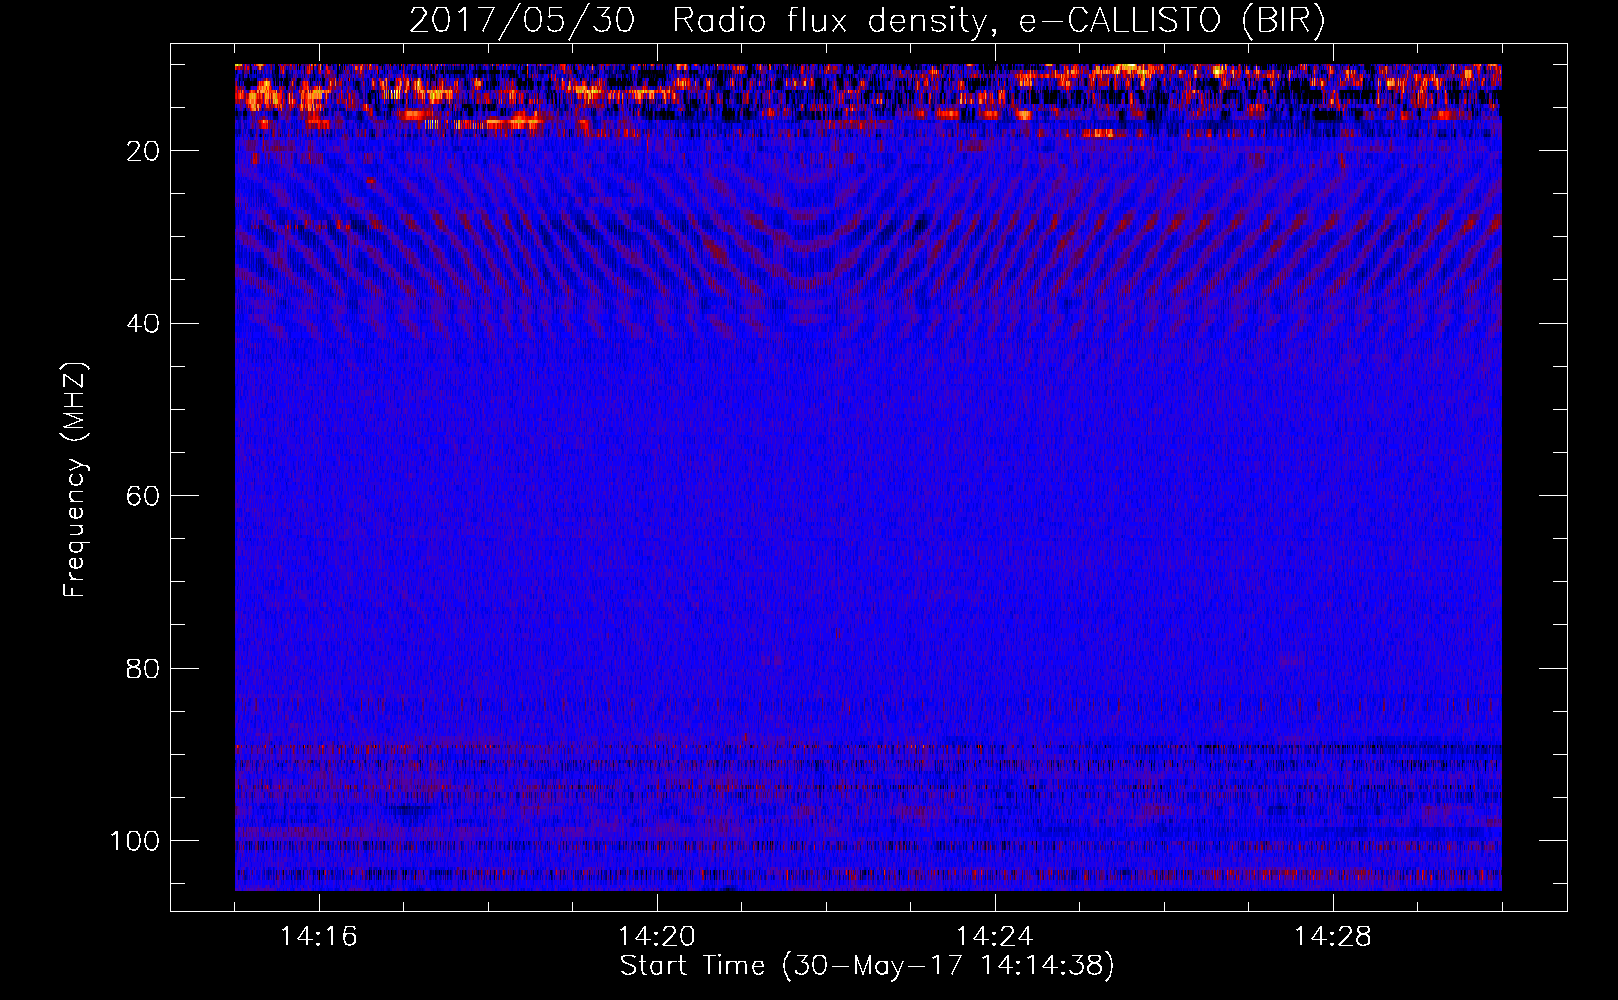Click the 80 MHz frequency tick label
This screenshot has width=1618, height=1000.
tap(144, 668)
